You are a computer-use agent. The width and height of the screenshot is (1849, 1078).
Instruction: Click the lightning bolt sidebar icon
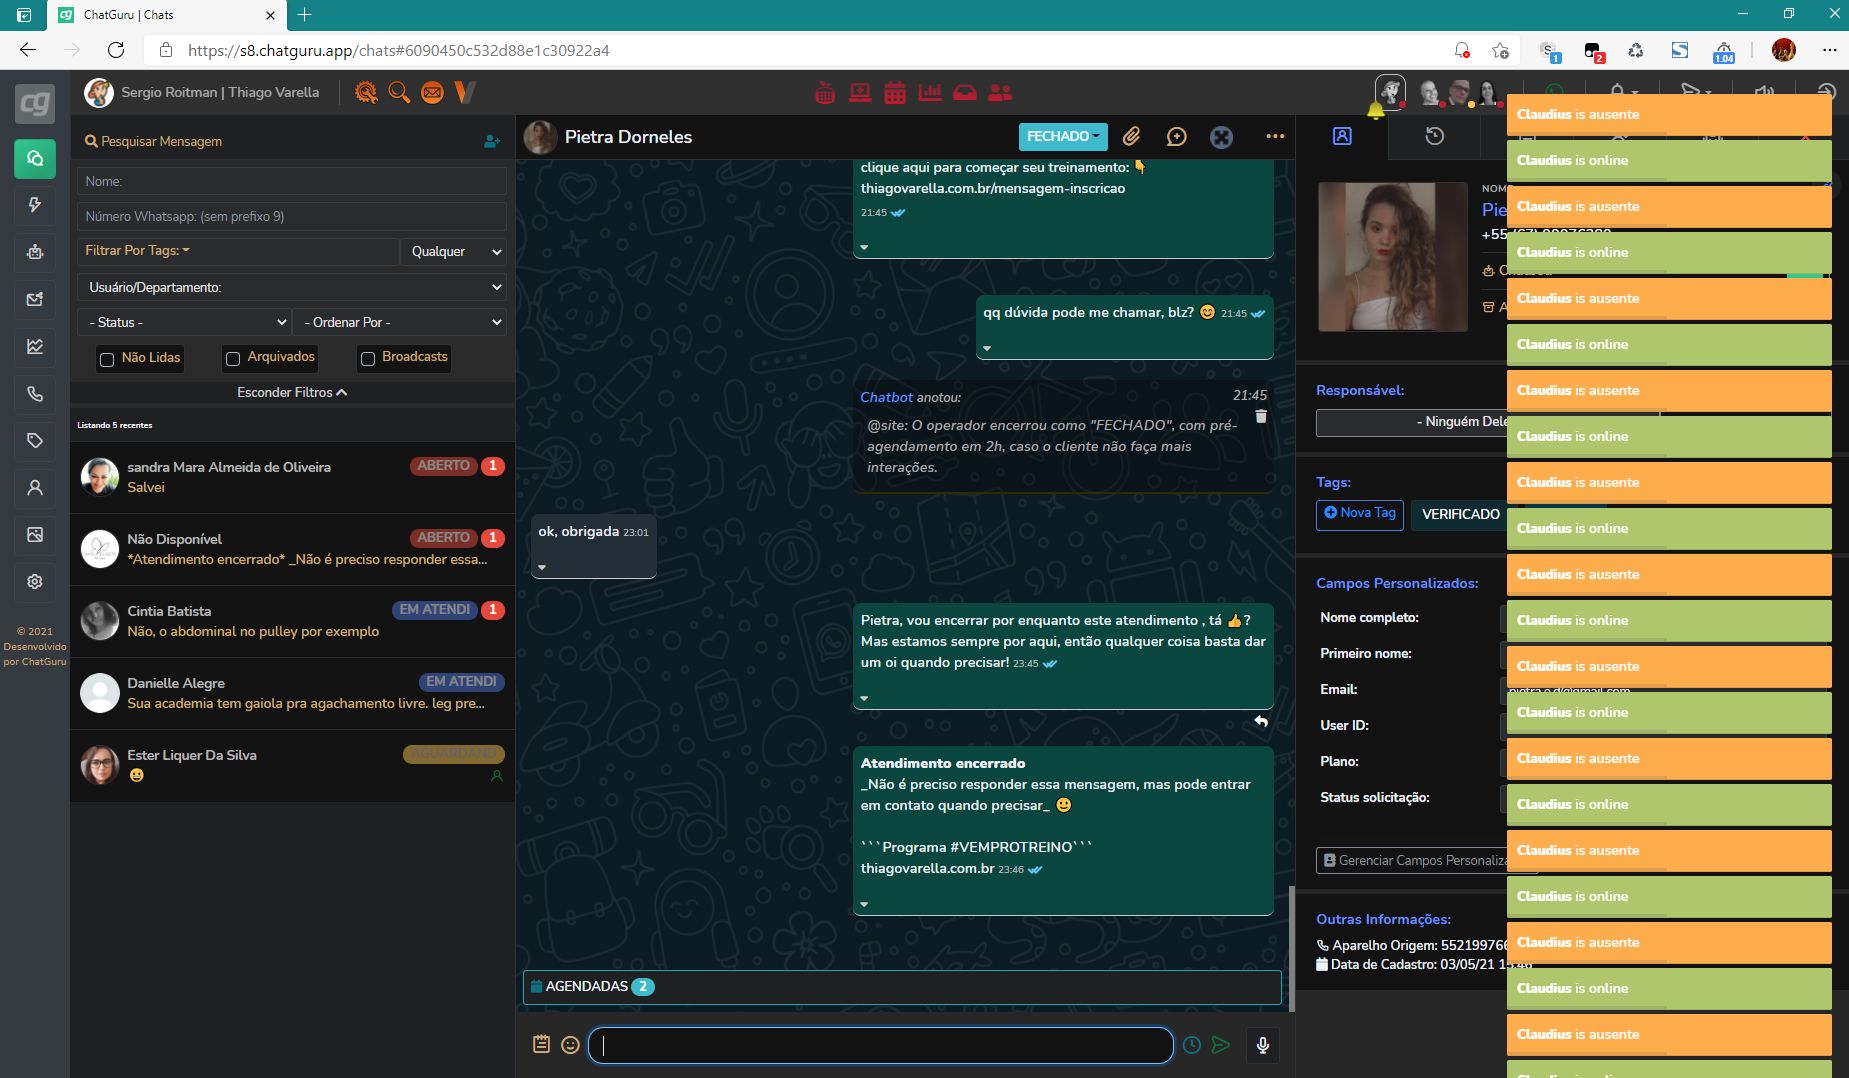(x=35, y=205)
